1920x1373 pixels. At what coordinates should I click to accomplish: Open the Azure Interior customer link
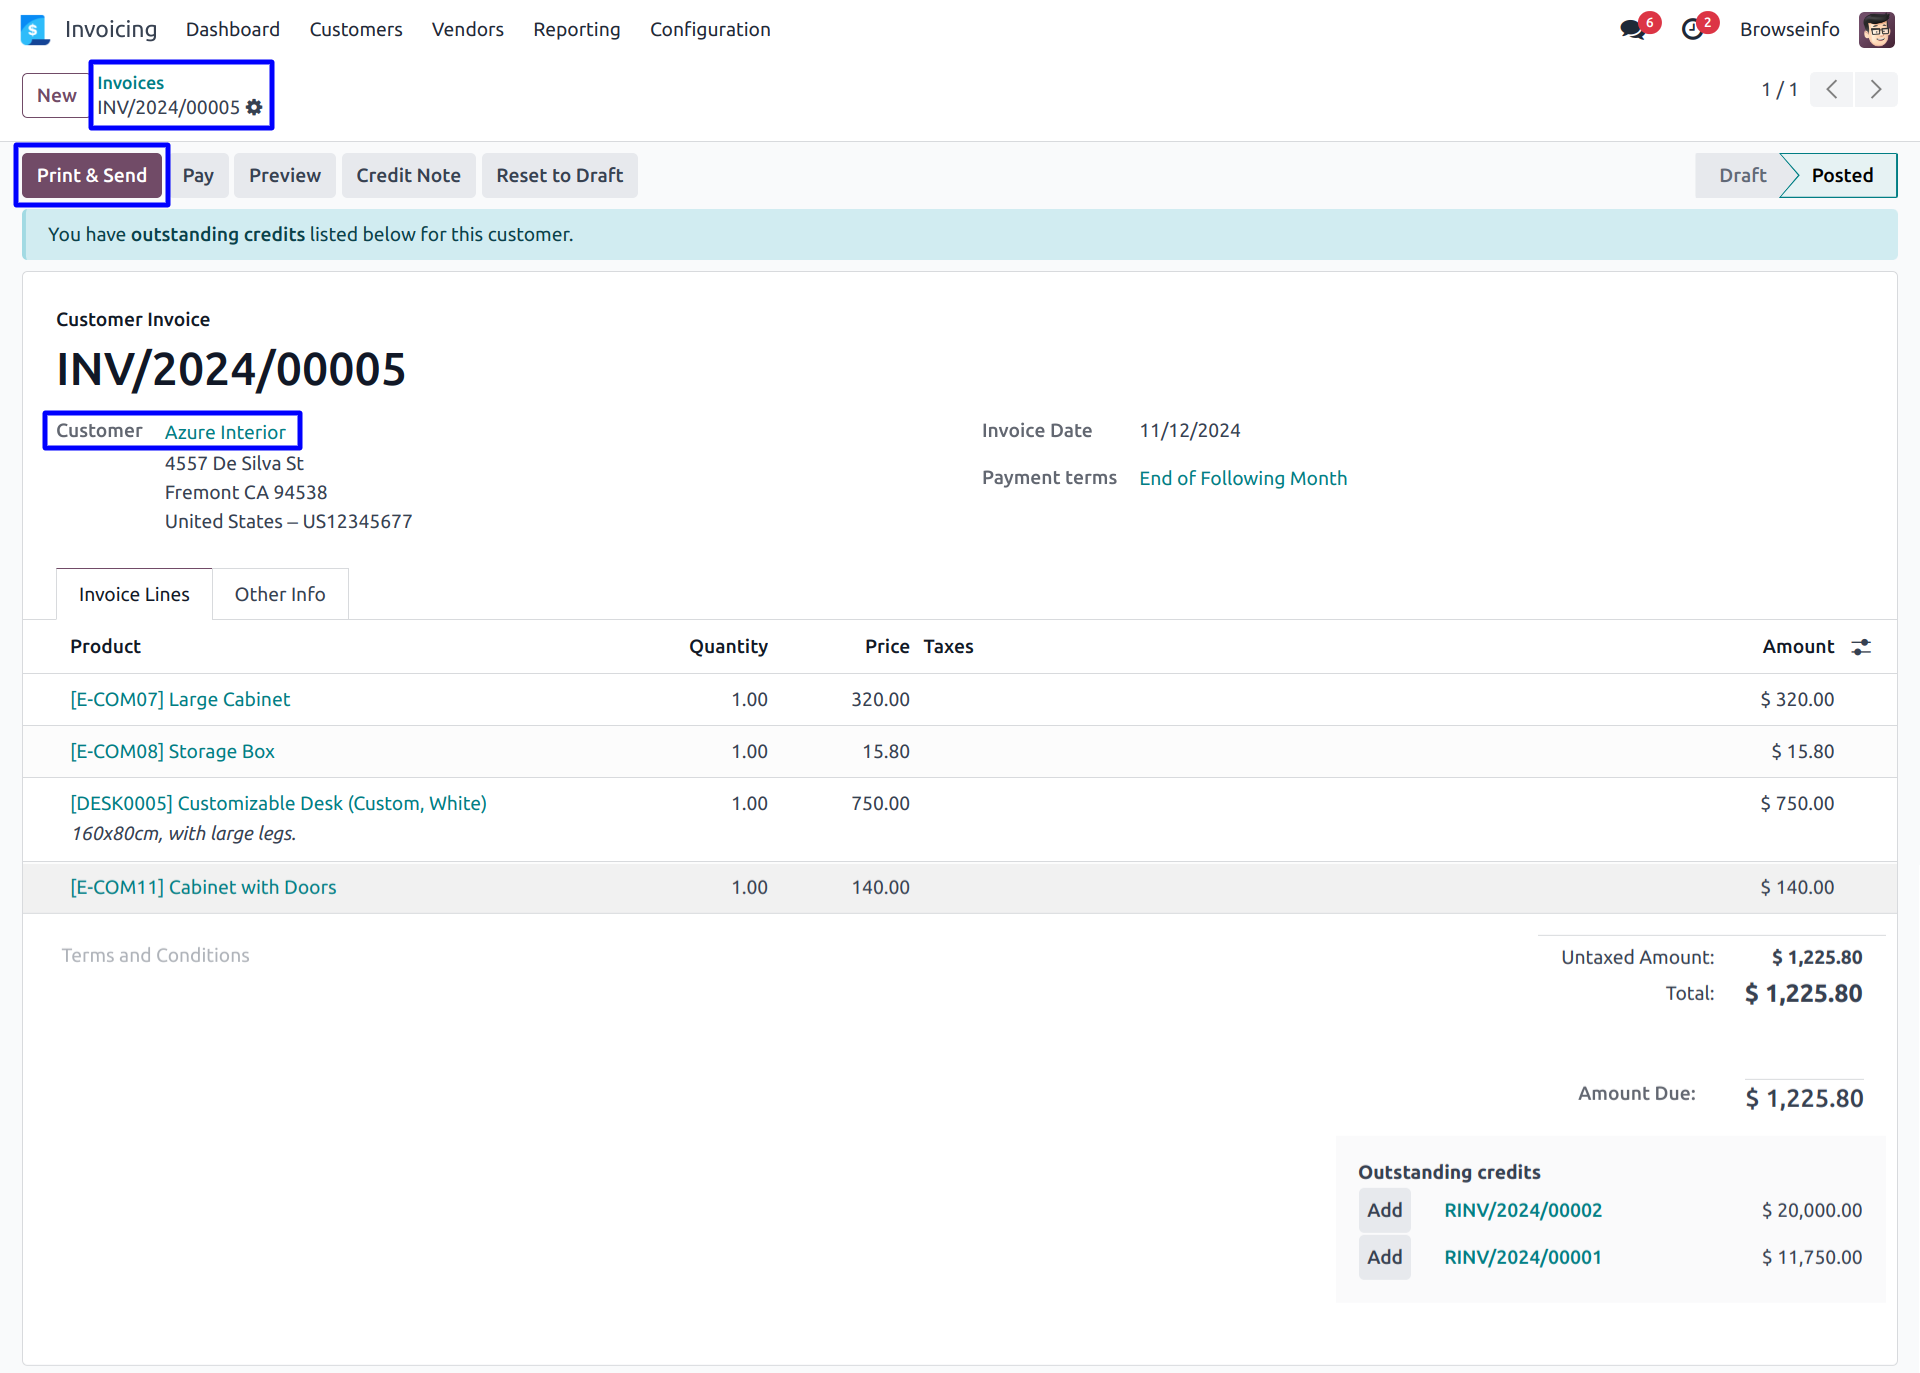coord(225,432)
